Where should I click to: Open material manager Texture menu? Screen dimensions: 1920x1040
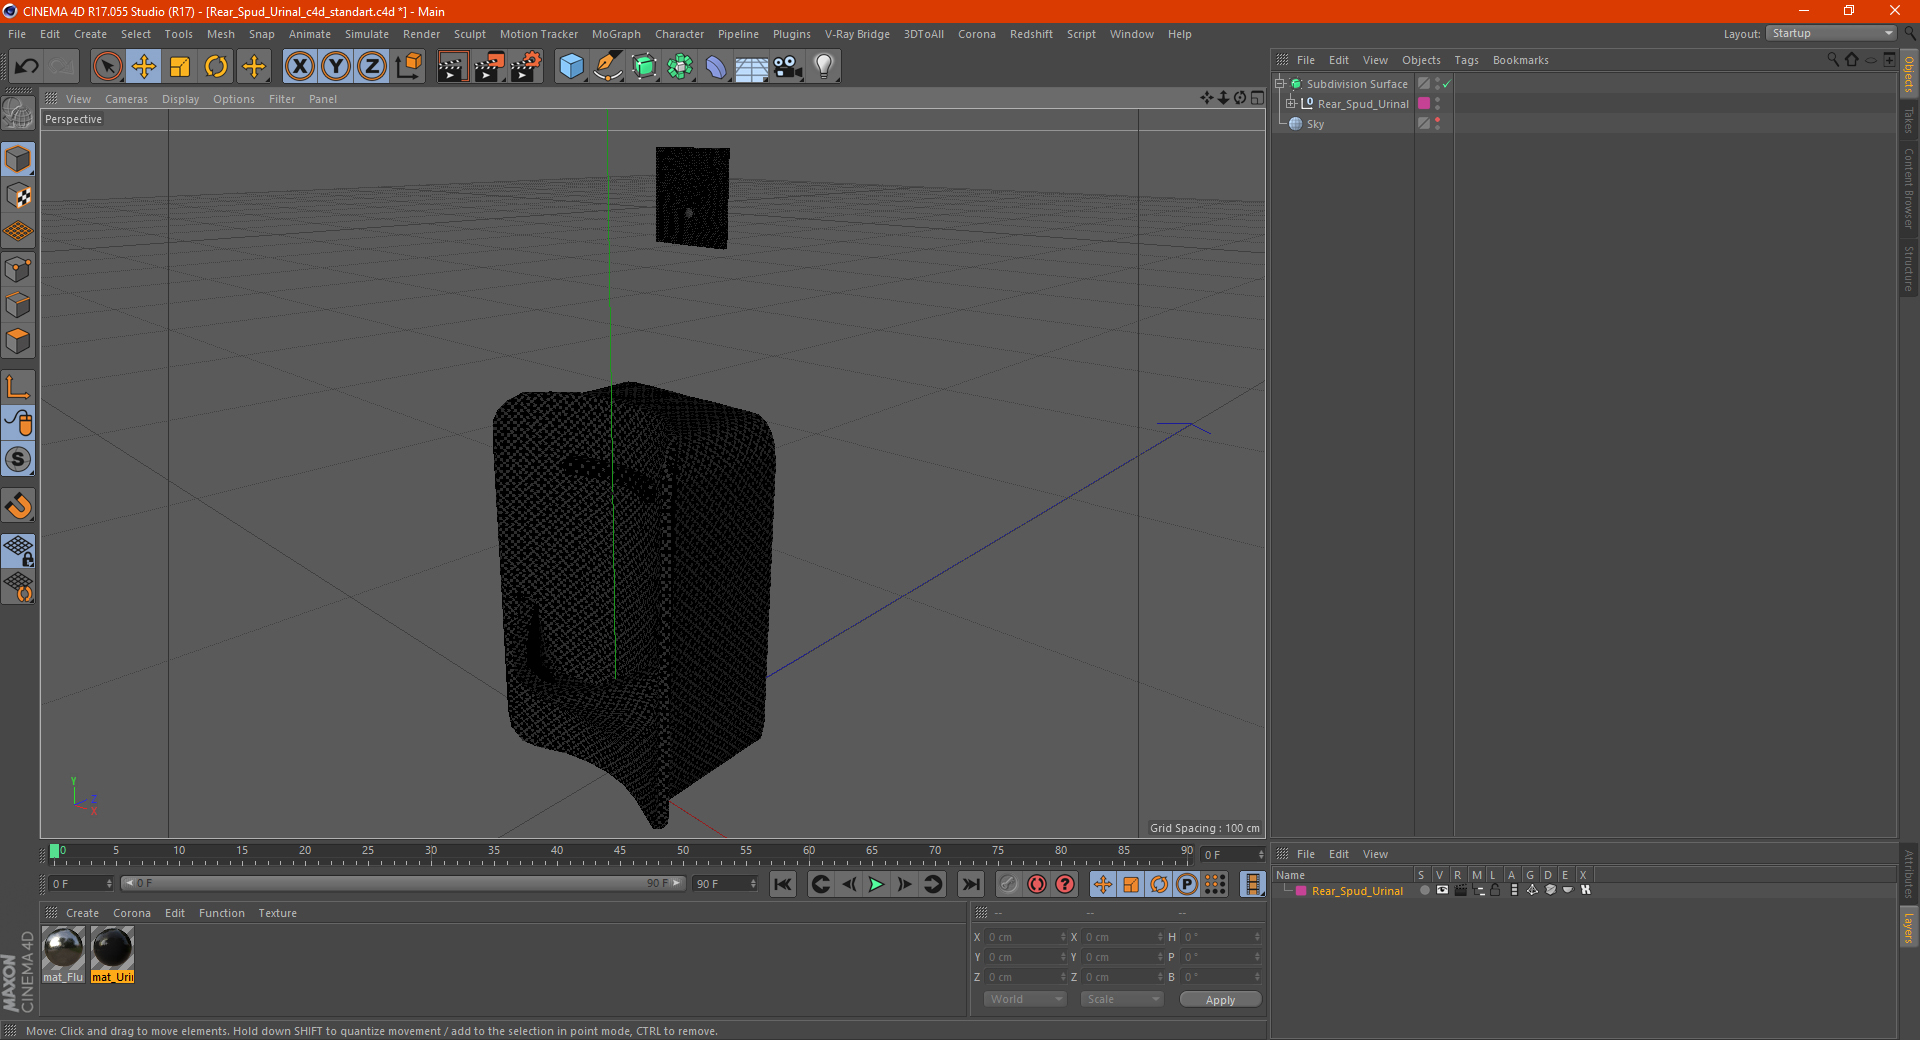(277, 913)
